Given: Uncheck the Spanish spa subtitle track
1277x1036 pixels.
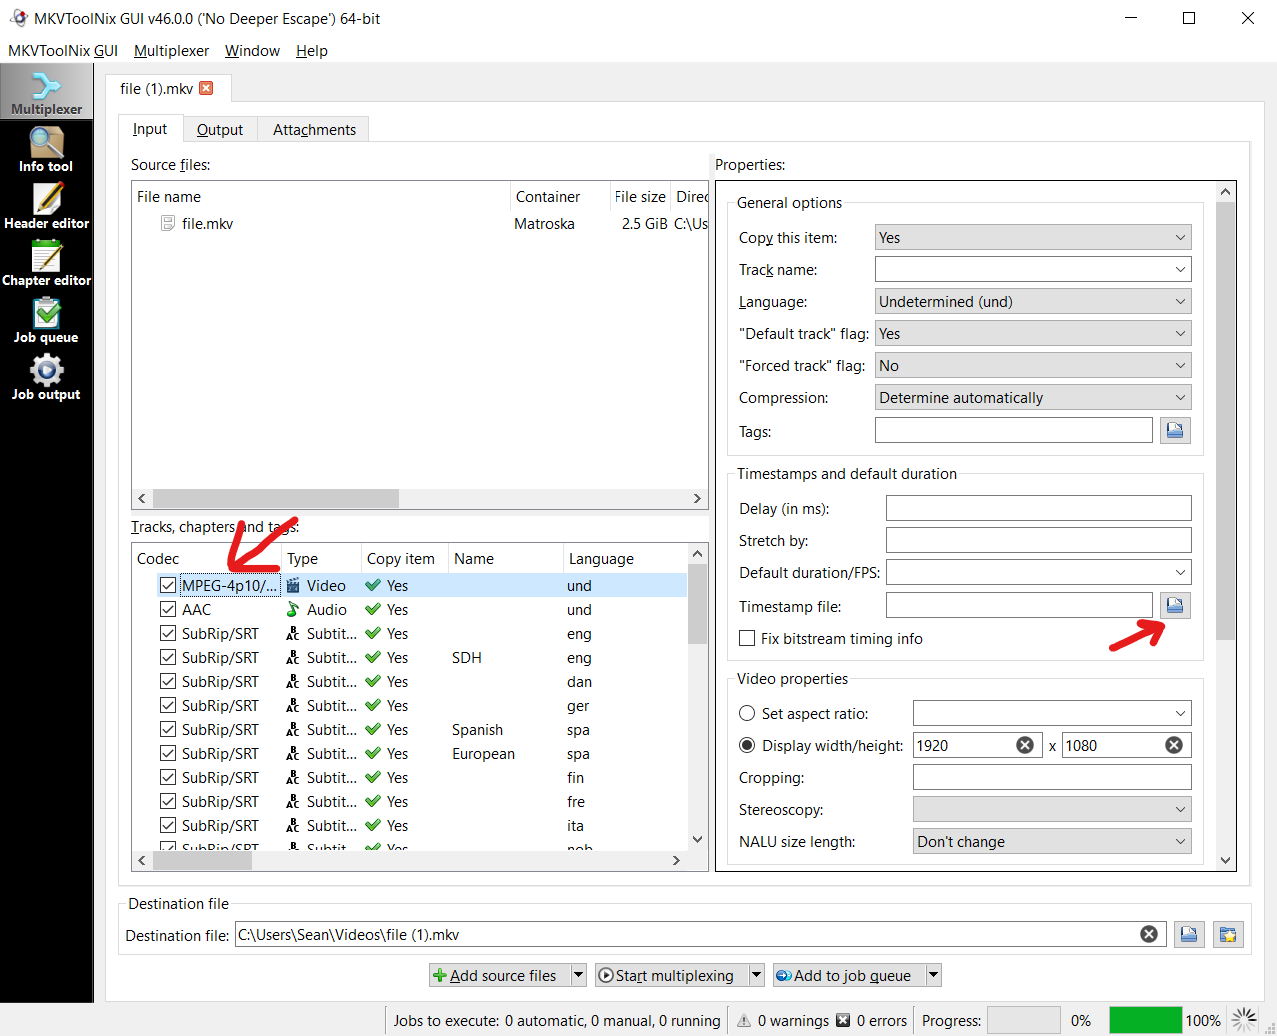Looking at the screenshot, I should click(168, 729).
